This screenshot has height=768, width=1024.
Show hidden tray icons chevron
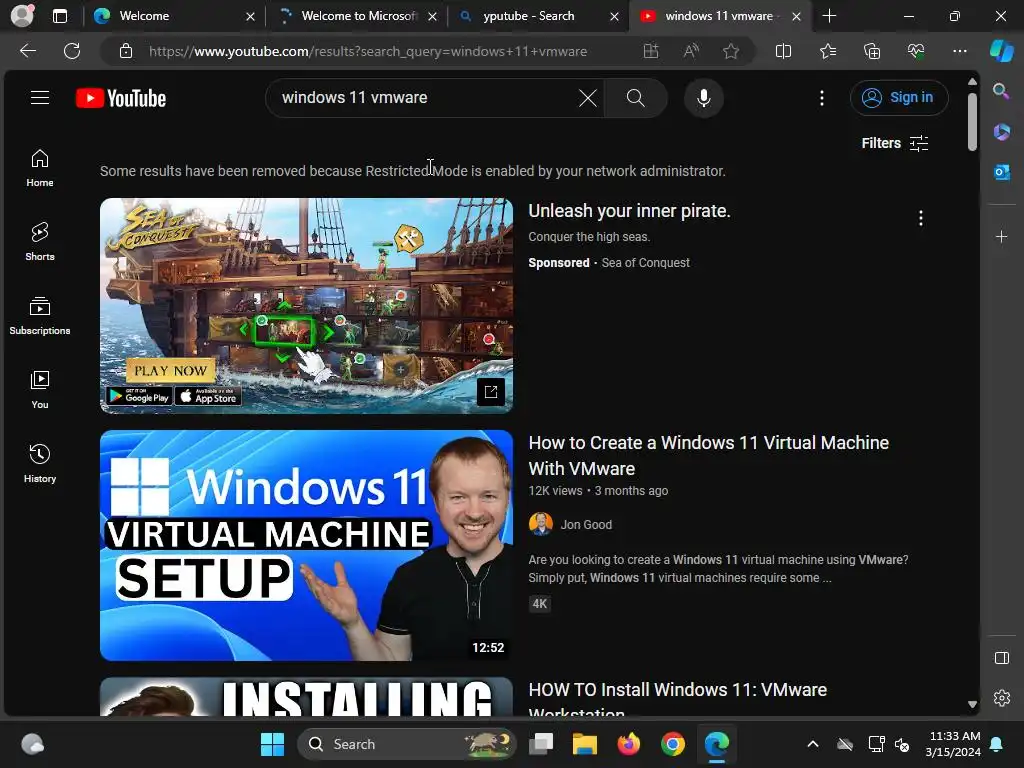812,744
